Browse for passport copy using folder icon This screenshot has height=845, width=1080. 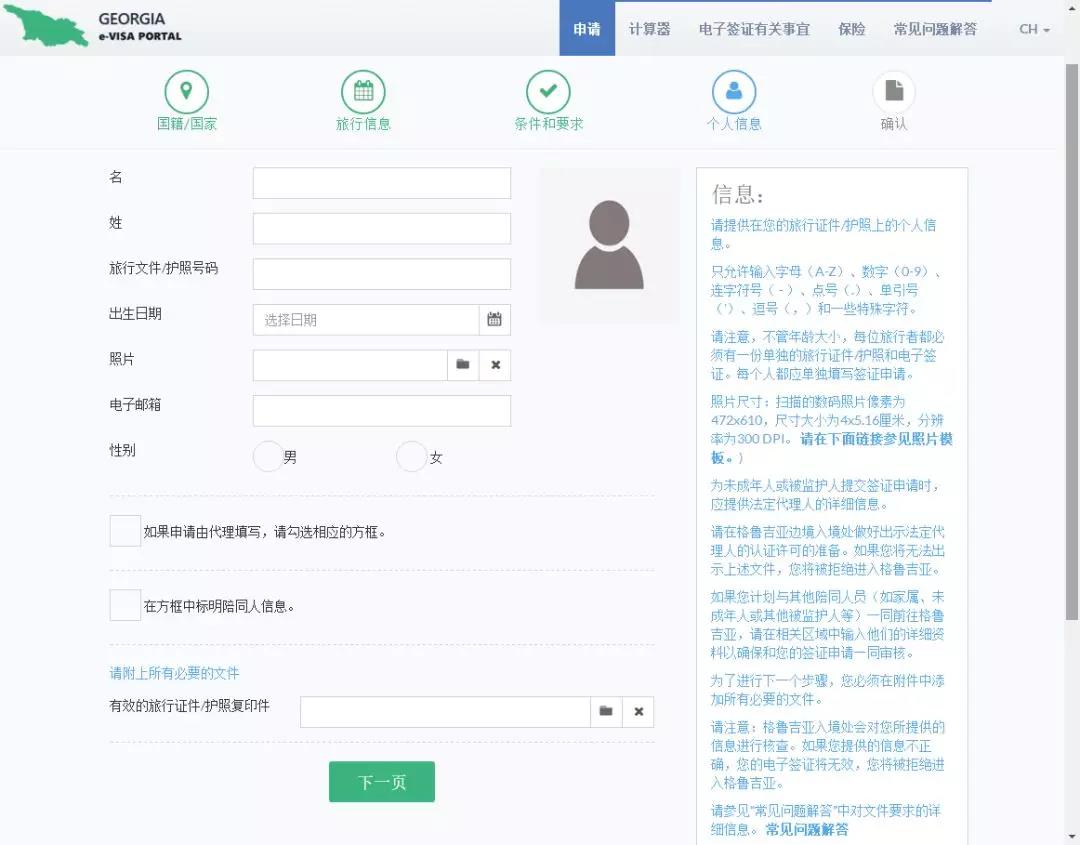(x=606, y=712)
